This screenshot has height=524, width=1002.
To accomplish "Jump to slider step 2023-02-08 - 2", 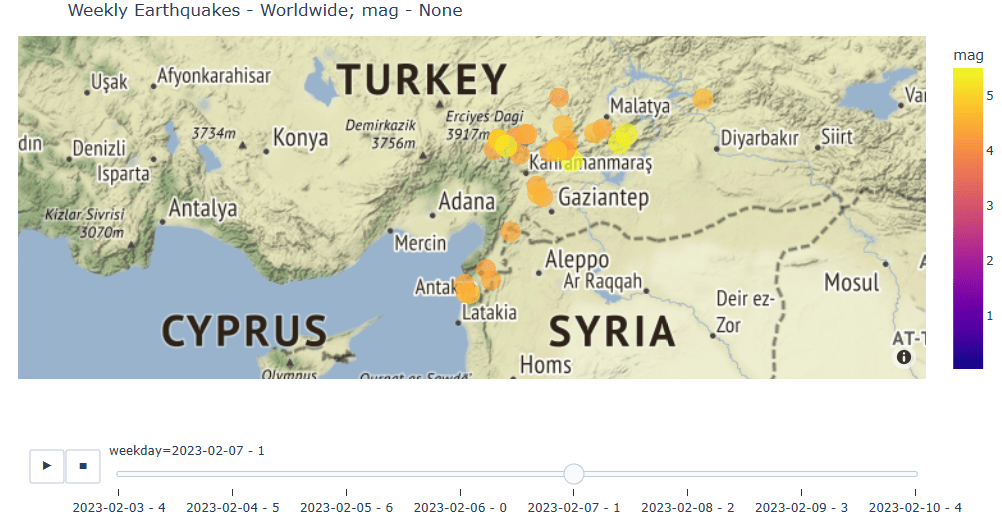I will (688, 507).
